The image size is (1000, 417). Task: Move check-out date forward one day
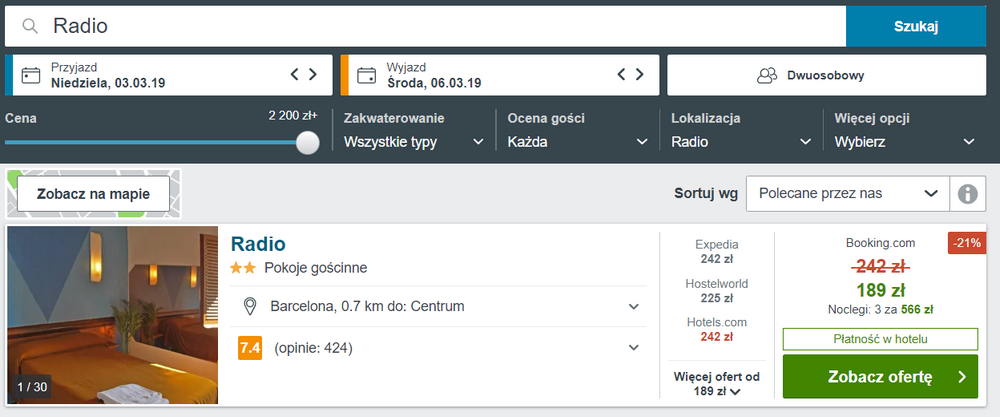click(x=640, y=75)
